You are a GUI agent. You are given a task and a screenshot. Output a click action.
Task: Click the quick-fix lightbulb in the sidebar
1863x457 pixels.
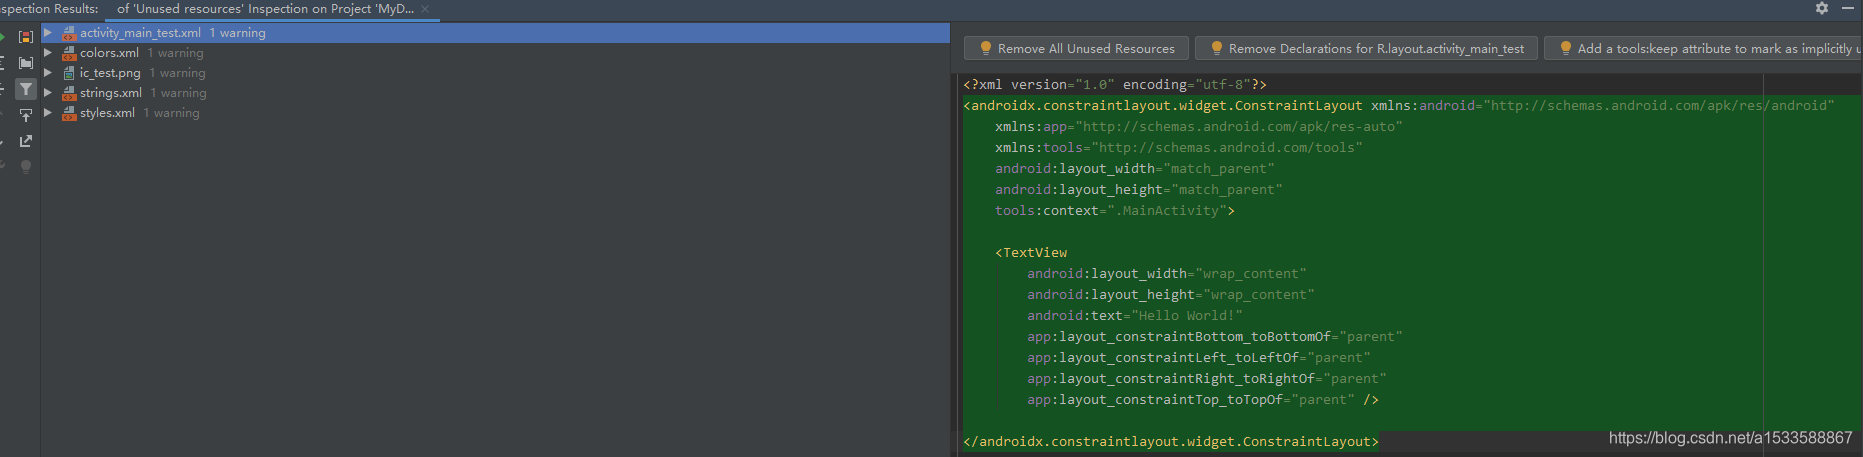point(26,167)
